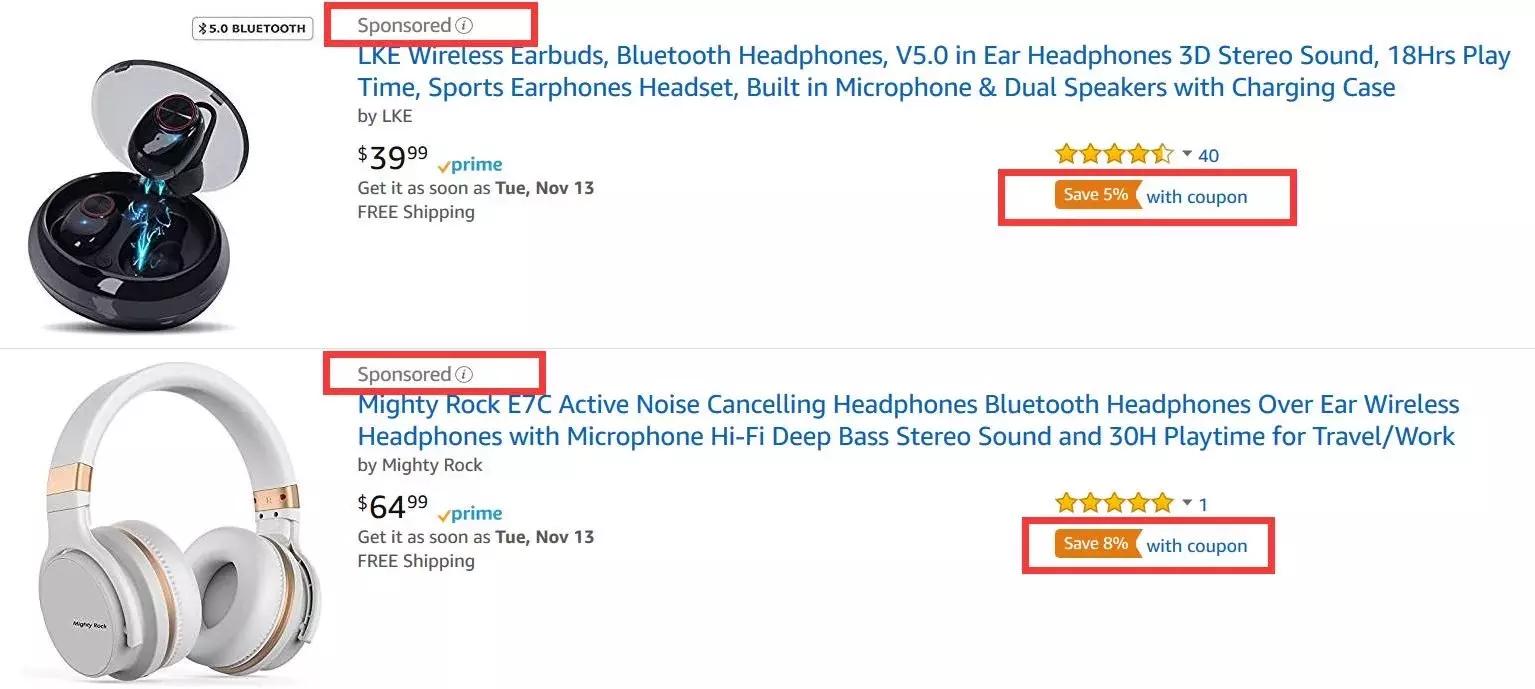The image size is (1535, 689).
Task: Click the Prime logo next to $64.99
Action: click(470, 514)
